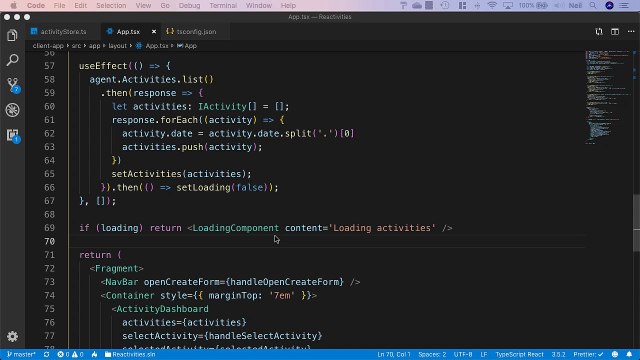Click the Ln 70, Col 1 indicator
Viewport: 640px width, 360px height.
coord(394,354)
